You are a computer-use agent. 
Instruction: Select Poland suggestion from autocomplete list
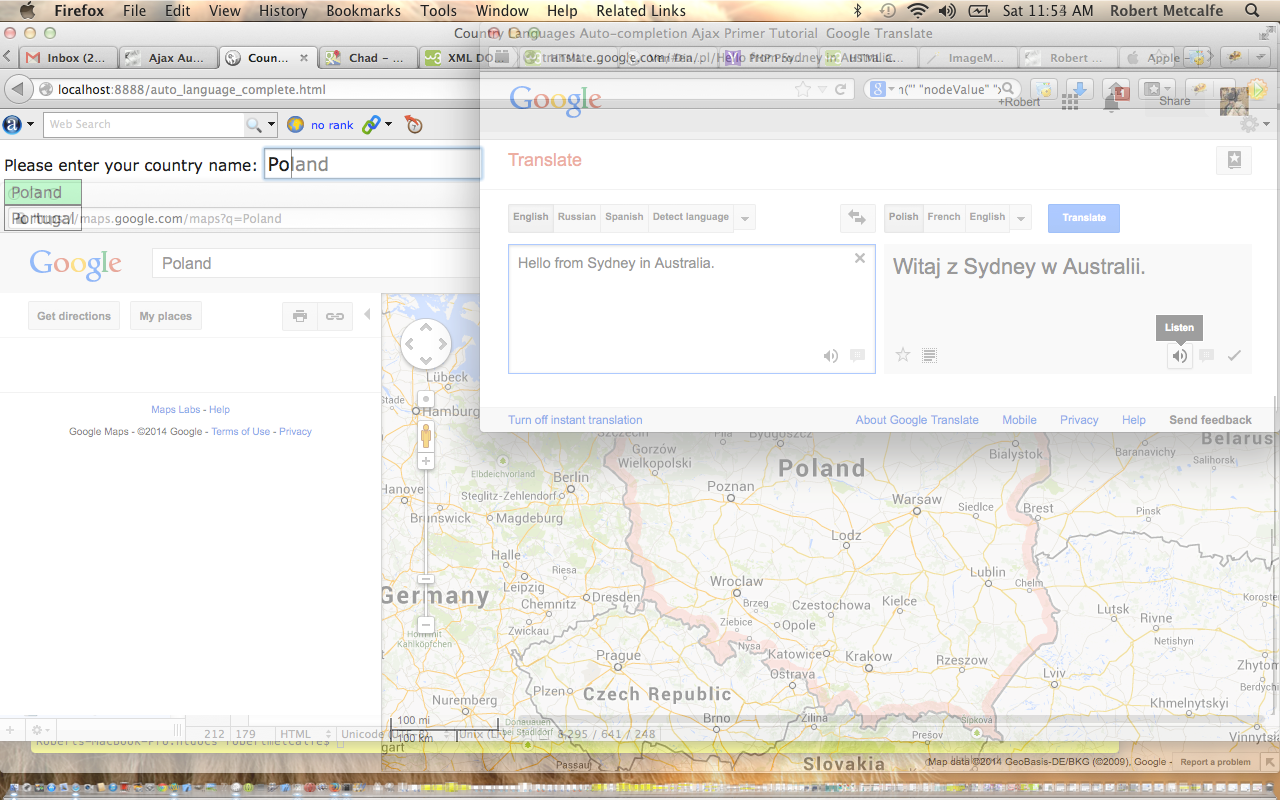(x=43, y=193)
